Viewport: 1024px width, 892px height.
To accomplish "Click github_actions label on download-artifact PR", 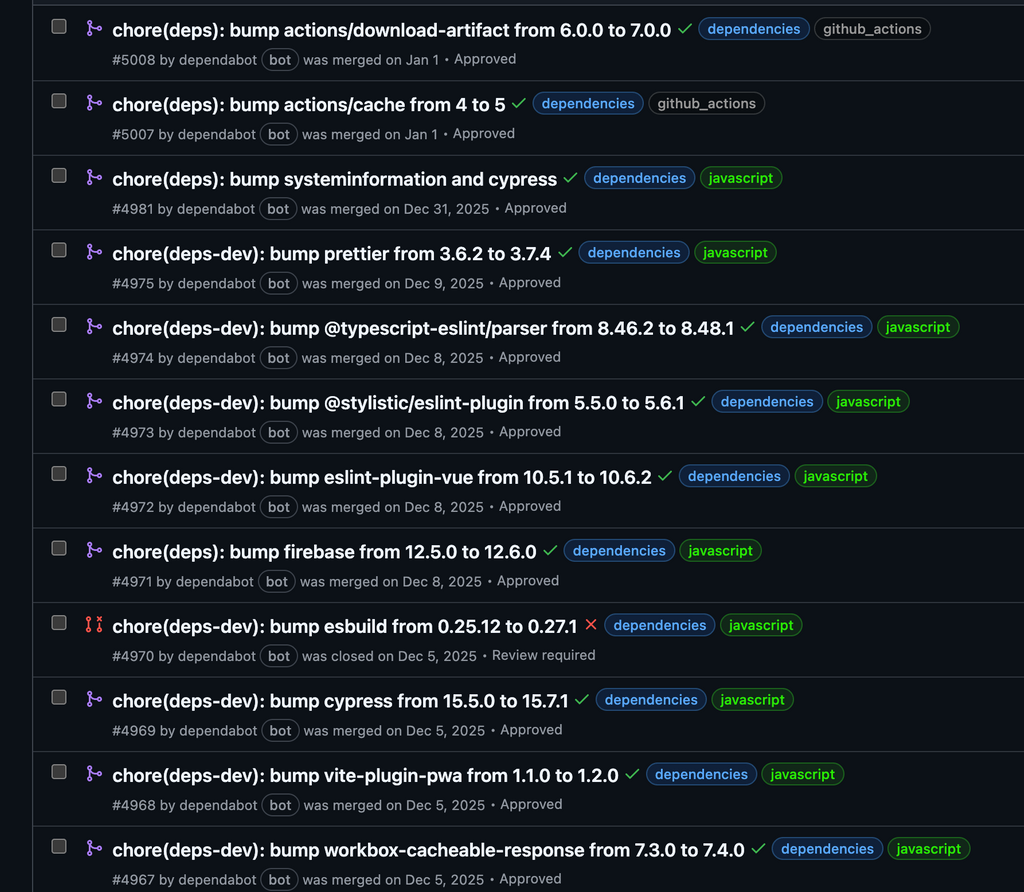I will click(x=872, y=29).
